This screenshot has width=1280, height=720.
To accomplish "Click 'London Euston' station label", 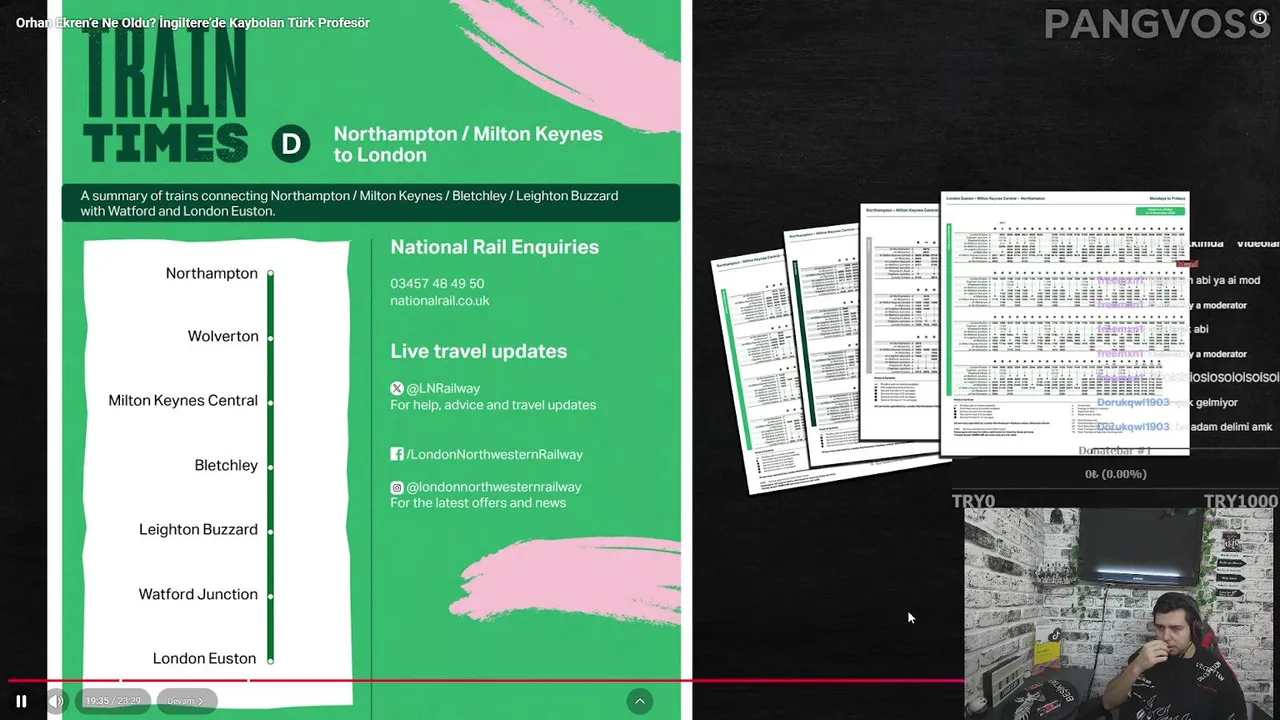I will [205, 658].
